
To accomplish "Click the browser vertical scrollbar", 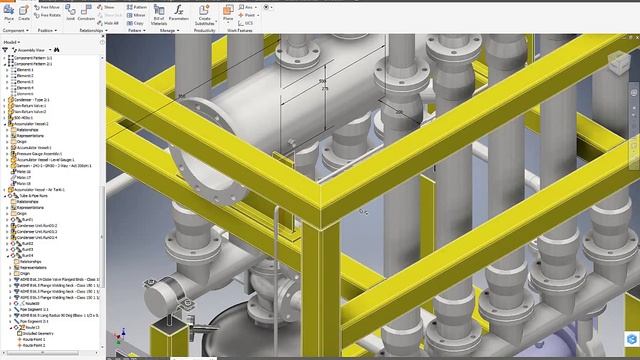I will click(102, 237).
